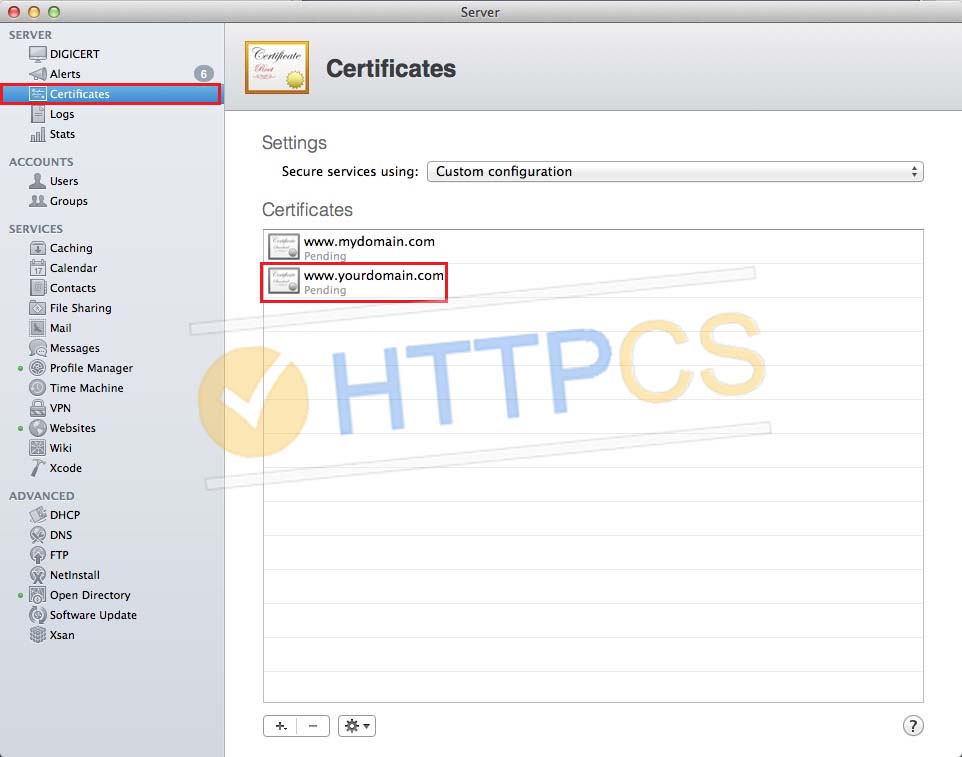Screen dimensions: 962x757
Task: Open the DNS service icon
Action: [37, 535]
